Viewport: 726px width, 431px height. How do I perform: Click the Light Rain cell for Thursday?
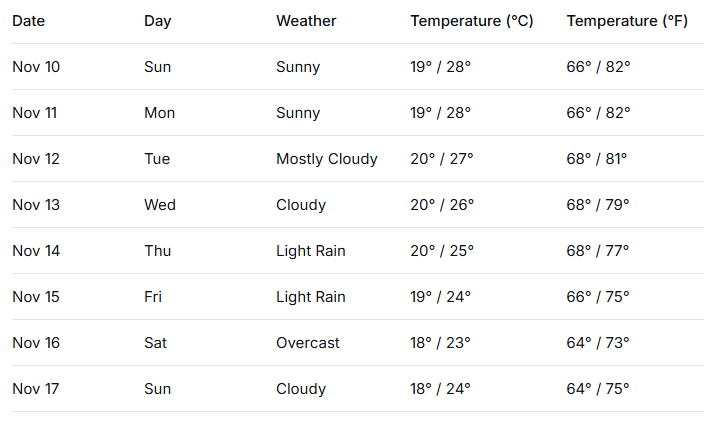[311, 251]
